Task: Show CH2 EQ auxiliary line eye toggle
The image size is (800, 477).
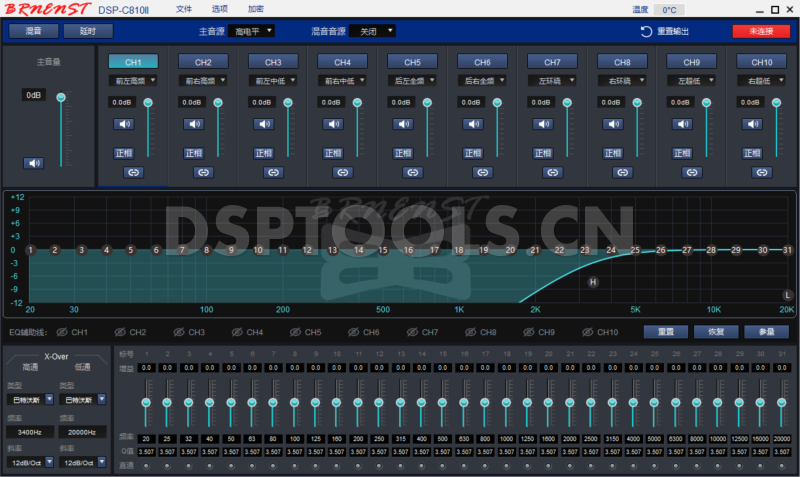Action: [x=120, y=332]
